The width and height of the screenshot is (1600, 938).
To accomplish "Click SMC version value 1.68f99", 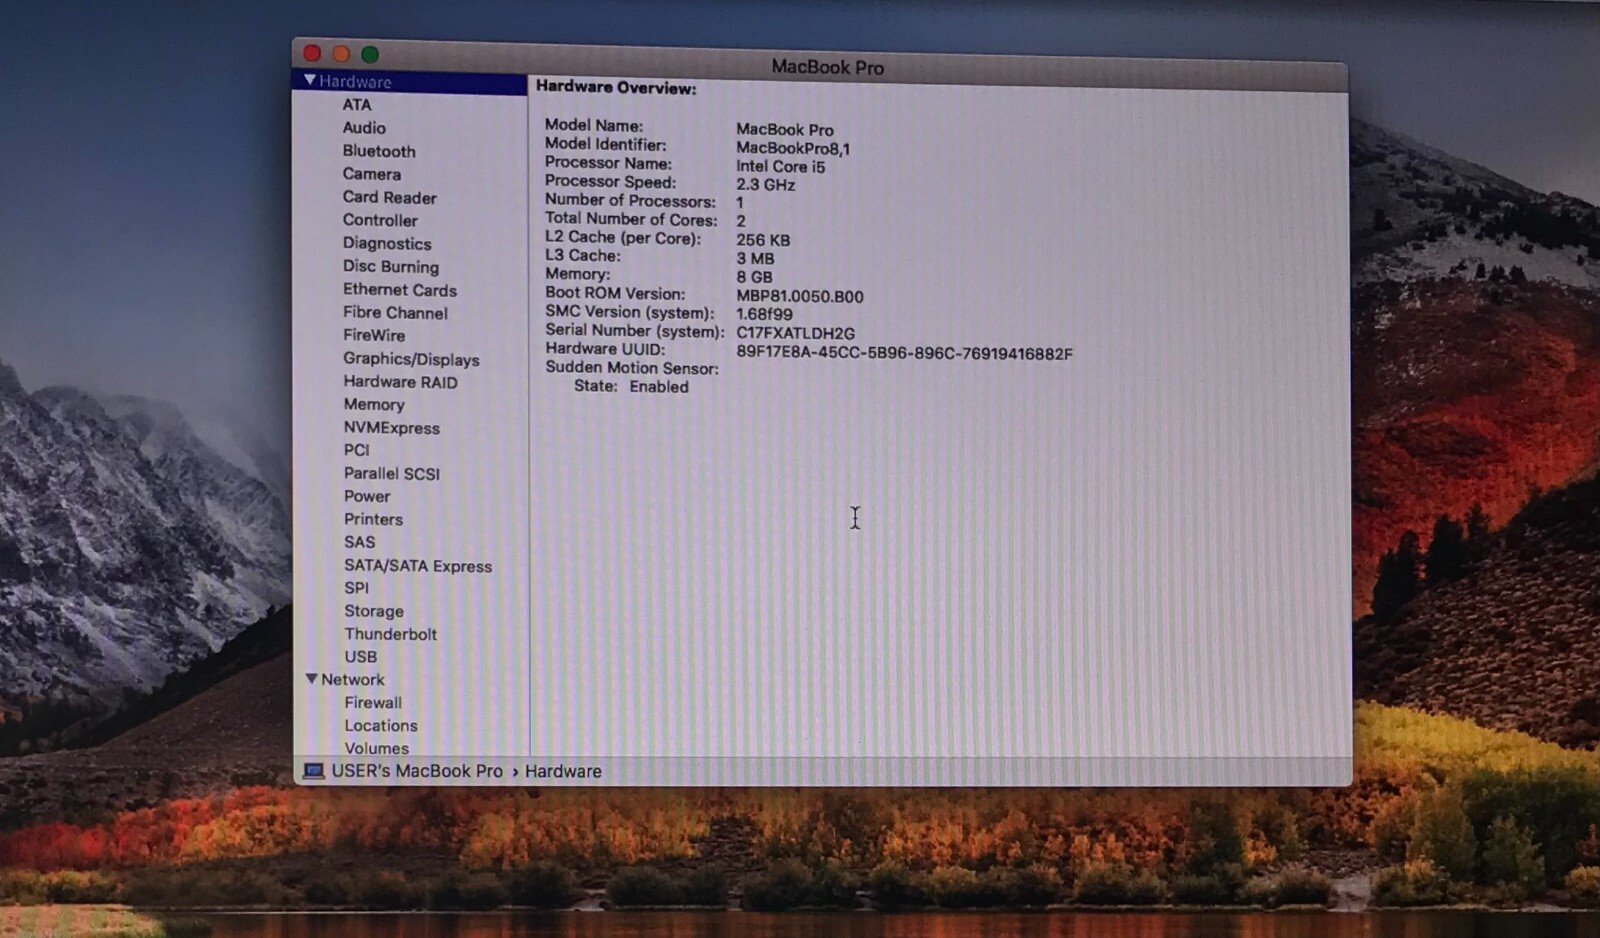I will 764,314.
